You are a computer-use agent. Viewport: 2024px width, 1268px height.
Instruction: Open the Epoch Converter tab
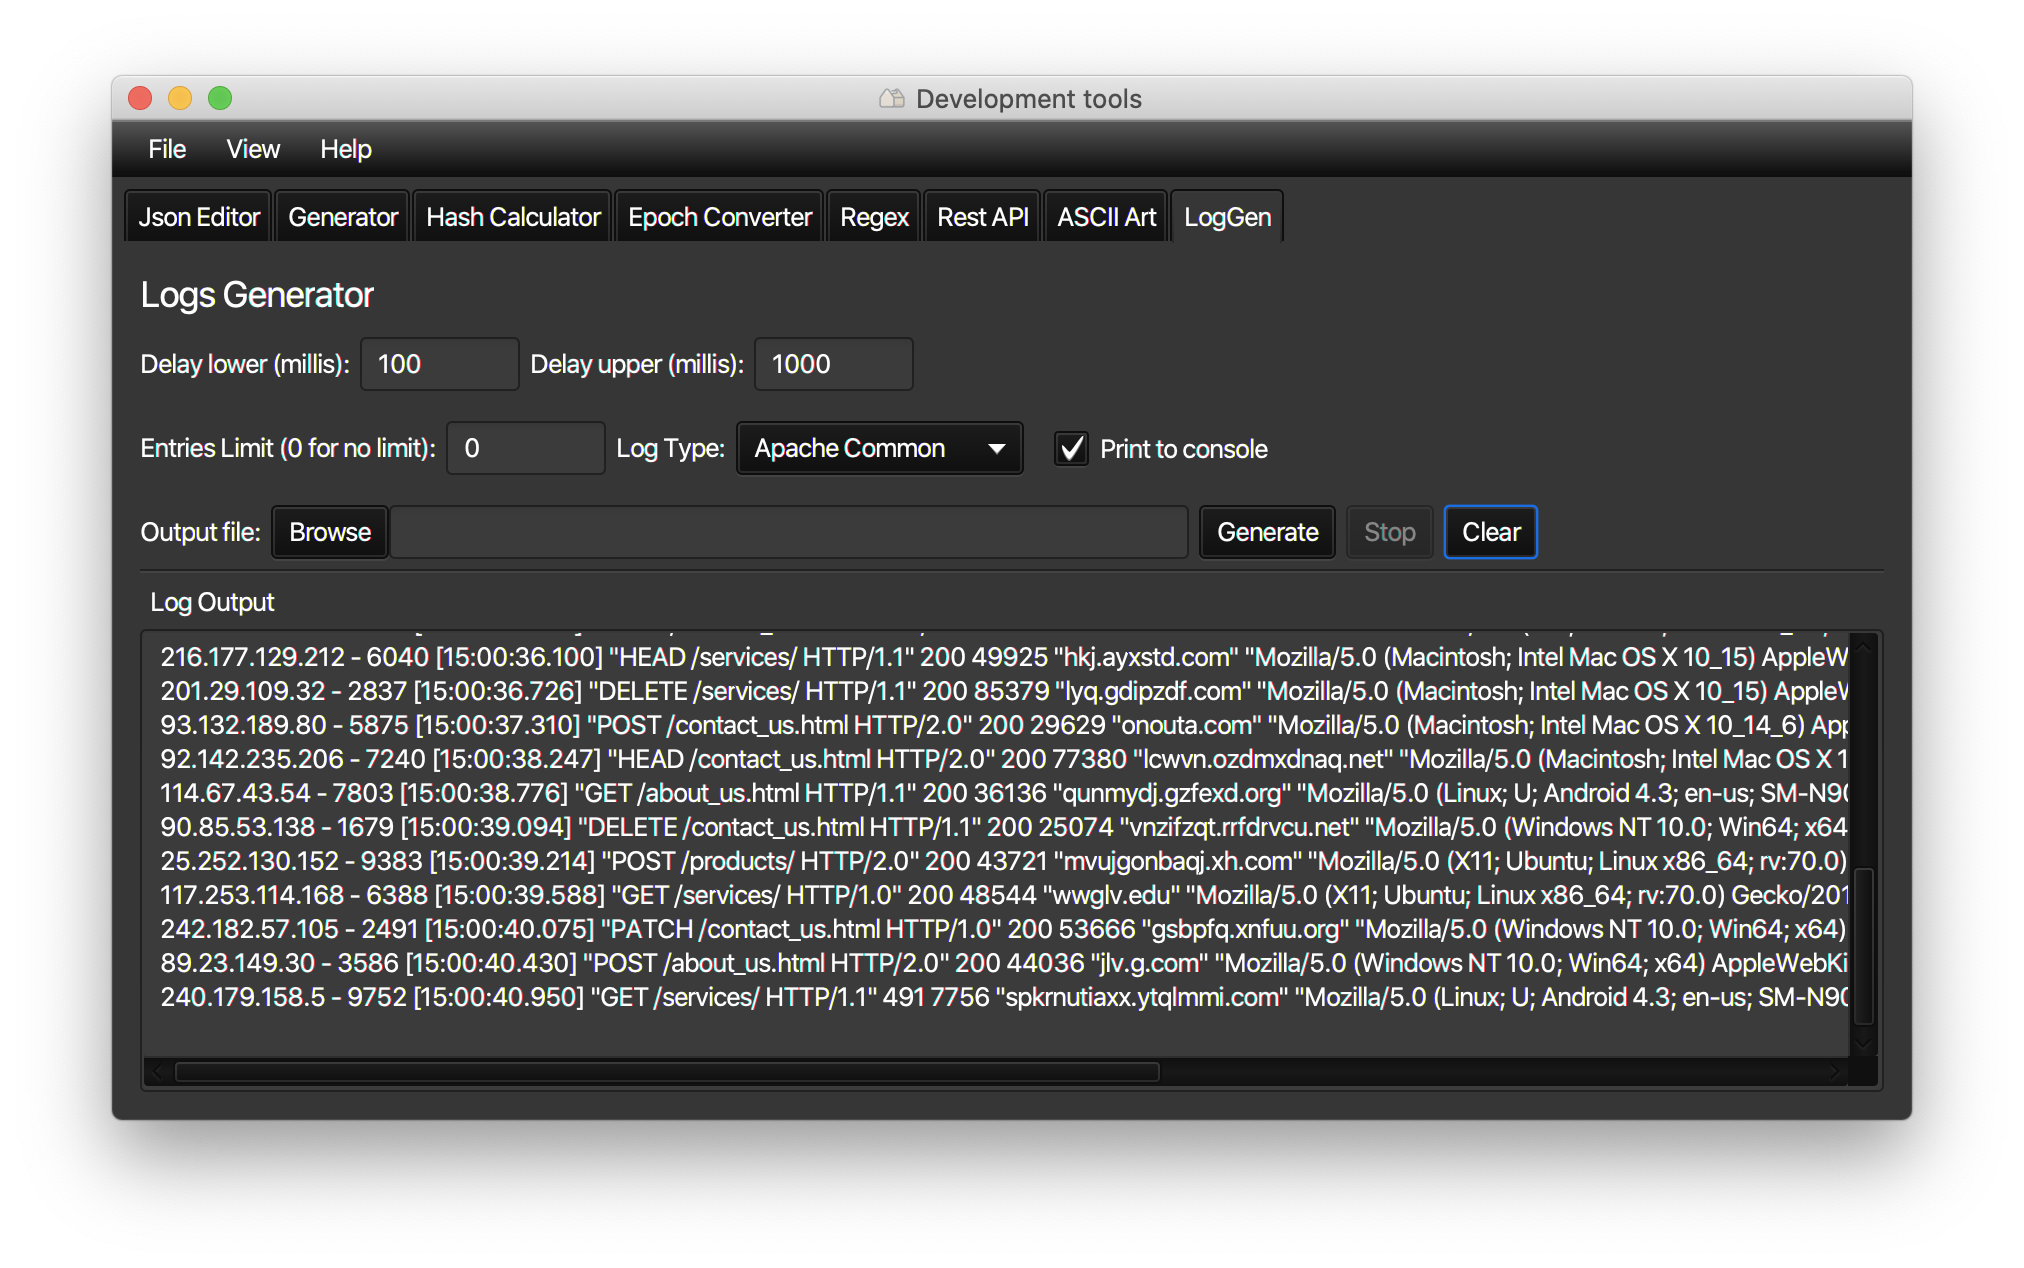719,217
